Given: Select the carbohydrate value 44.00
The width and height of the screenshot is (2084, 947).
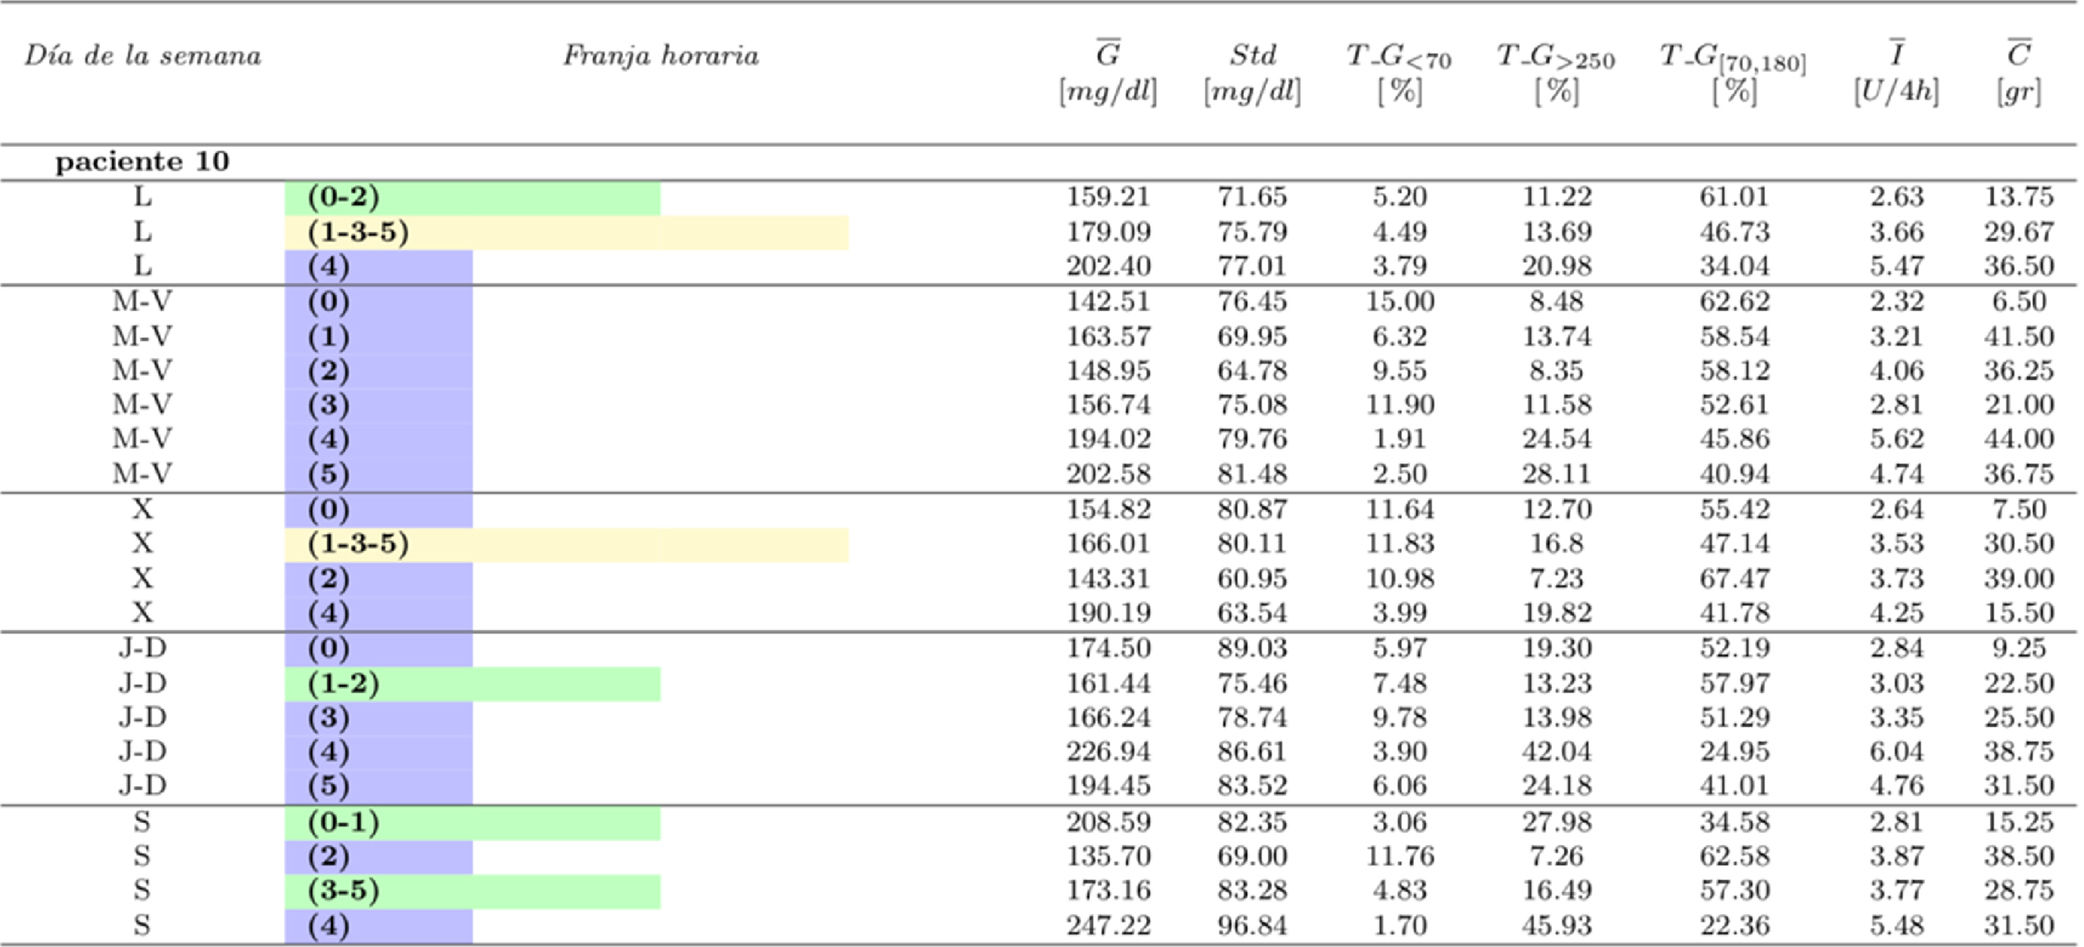Looking at the screenshot, I should pos(2018,439).
